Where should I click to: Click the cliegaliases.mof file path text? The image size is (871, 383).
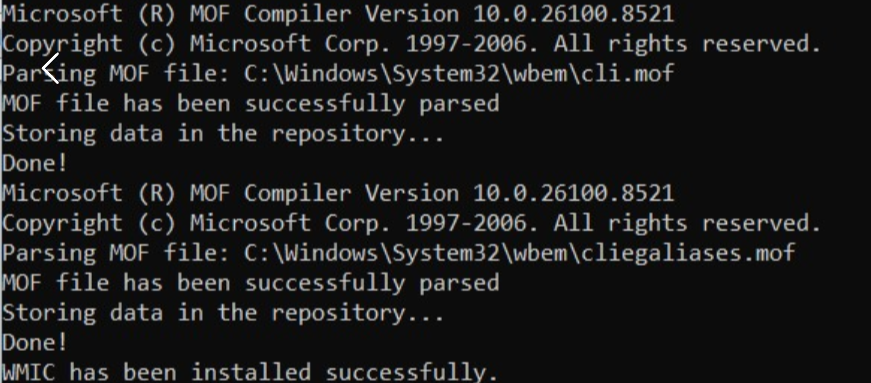519,253
